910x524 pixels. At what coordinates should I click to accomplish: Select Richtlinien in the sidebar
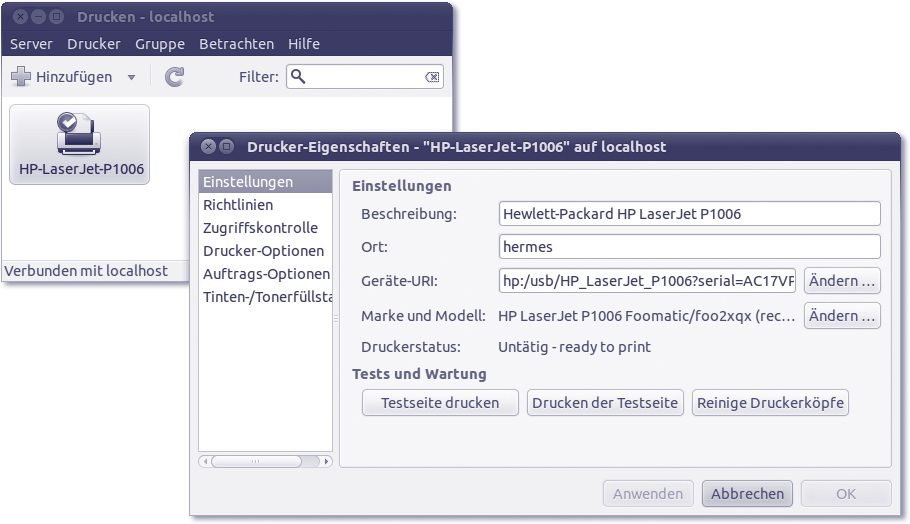coord(233,205)
